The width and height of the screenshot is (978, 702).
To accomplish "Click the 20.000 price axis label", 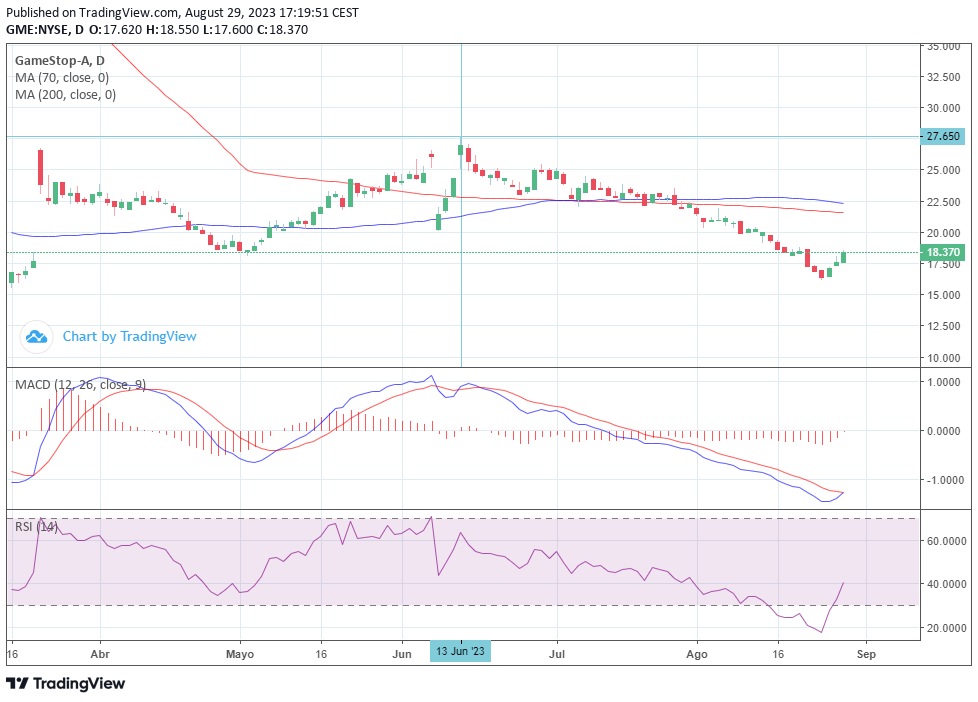I will [x=943, y=233].
